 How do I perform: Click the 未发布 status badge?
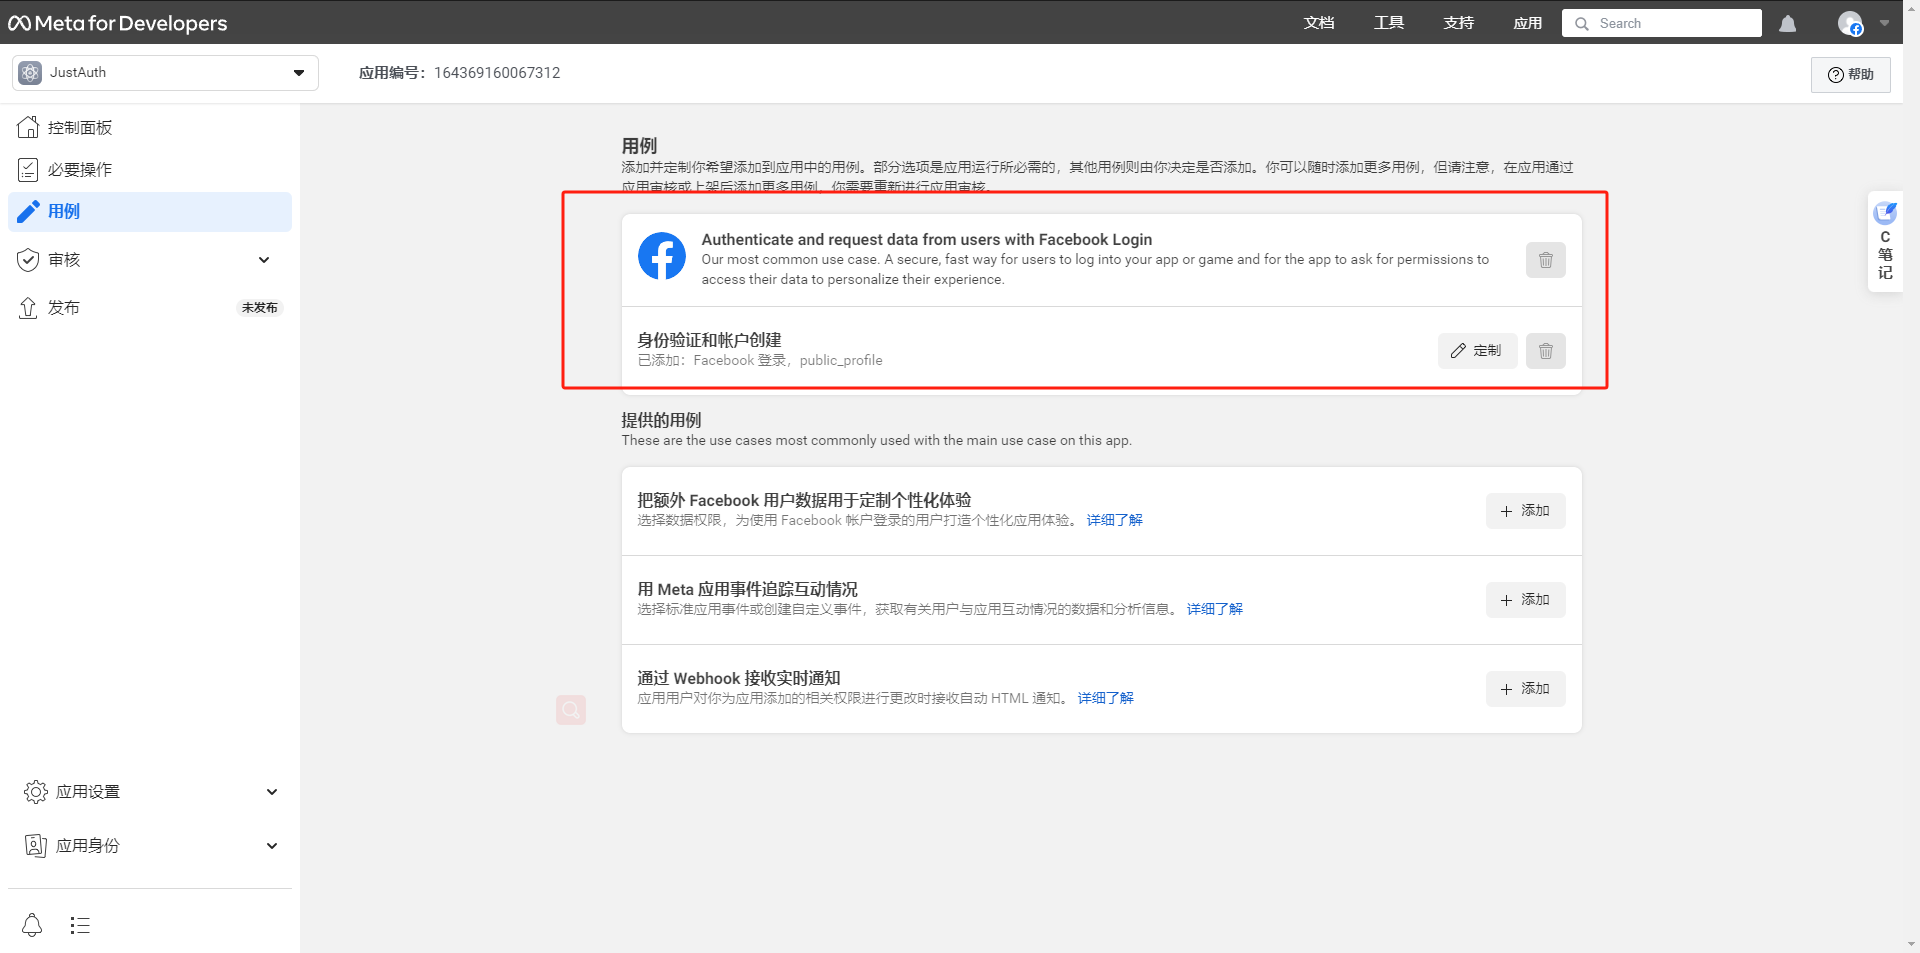260,308
